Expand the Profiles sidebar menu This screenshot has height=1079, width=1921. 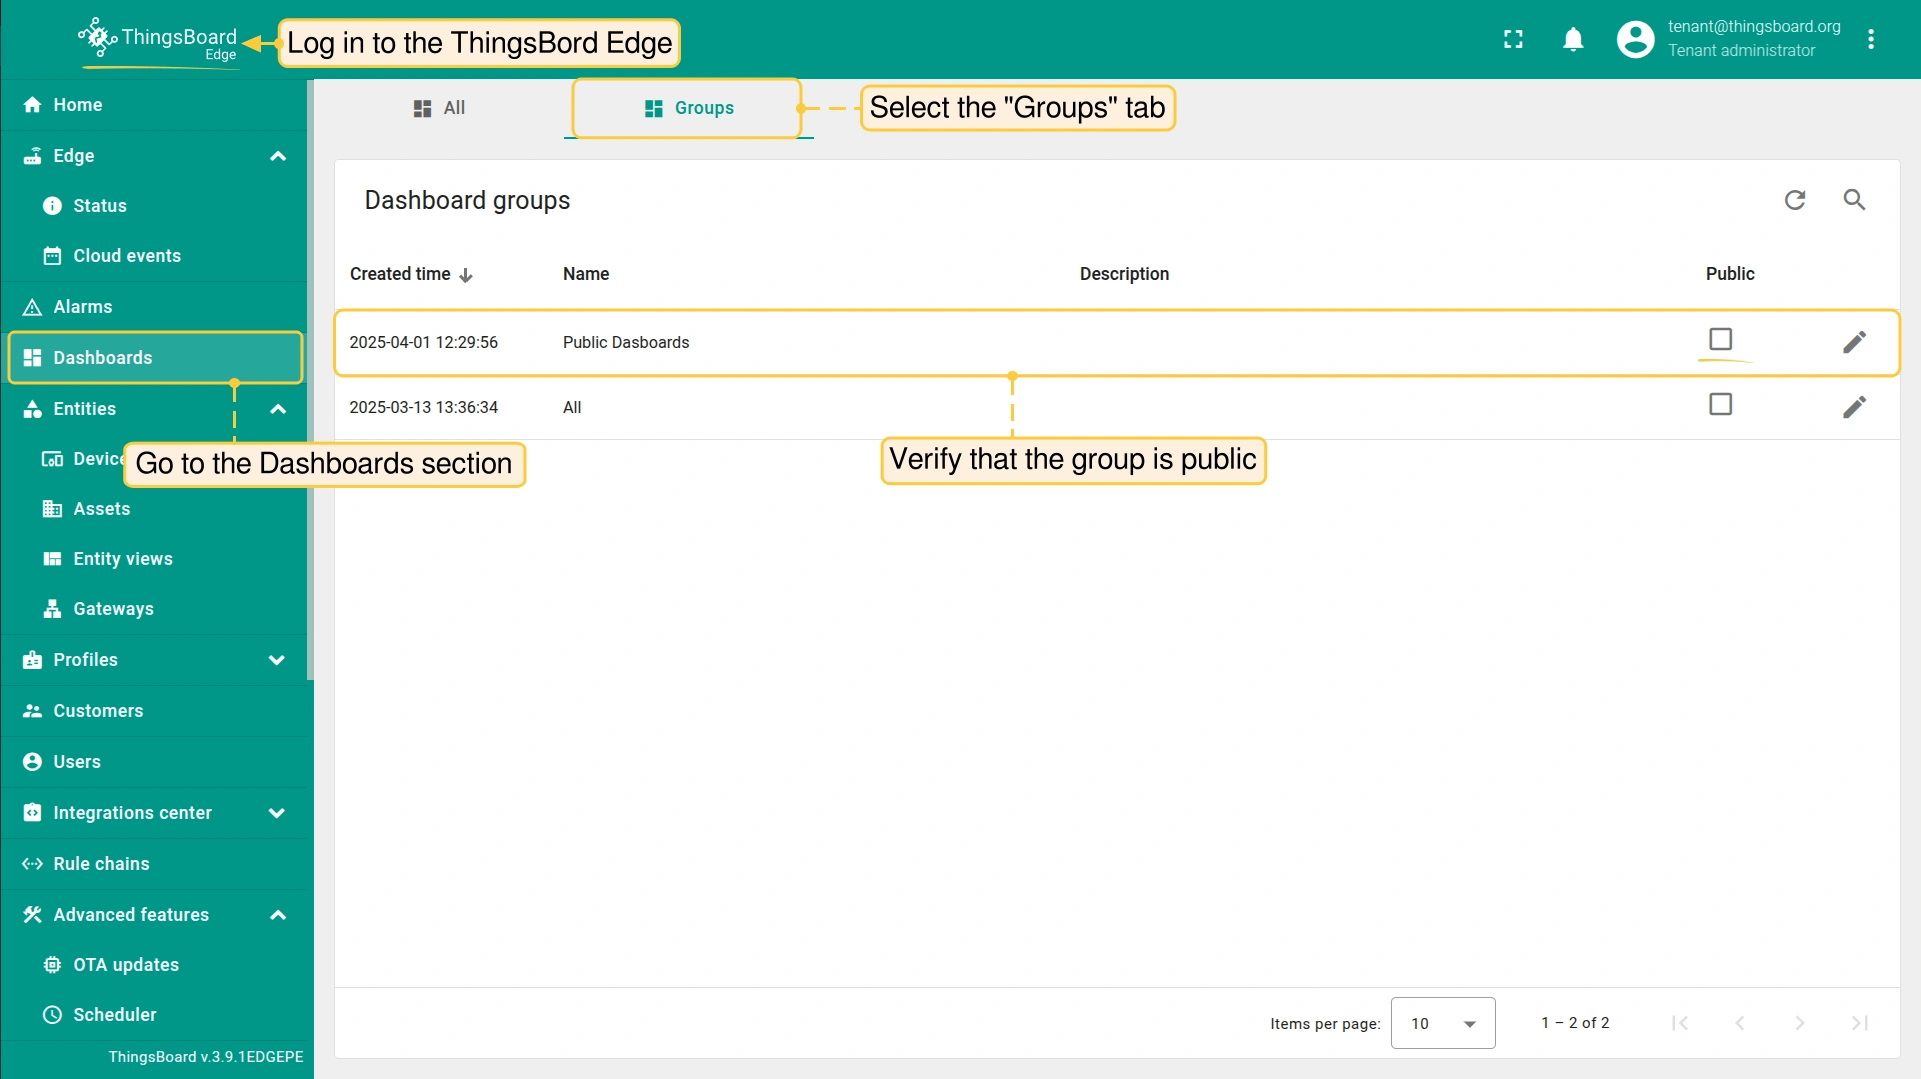[277, 660]
